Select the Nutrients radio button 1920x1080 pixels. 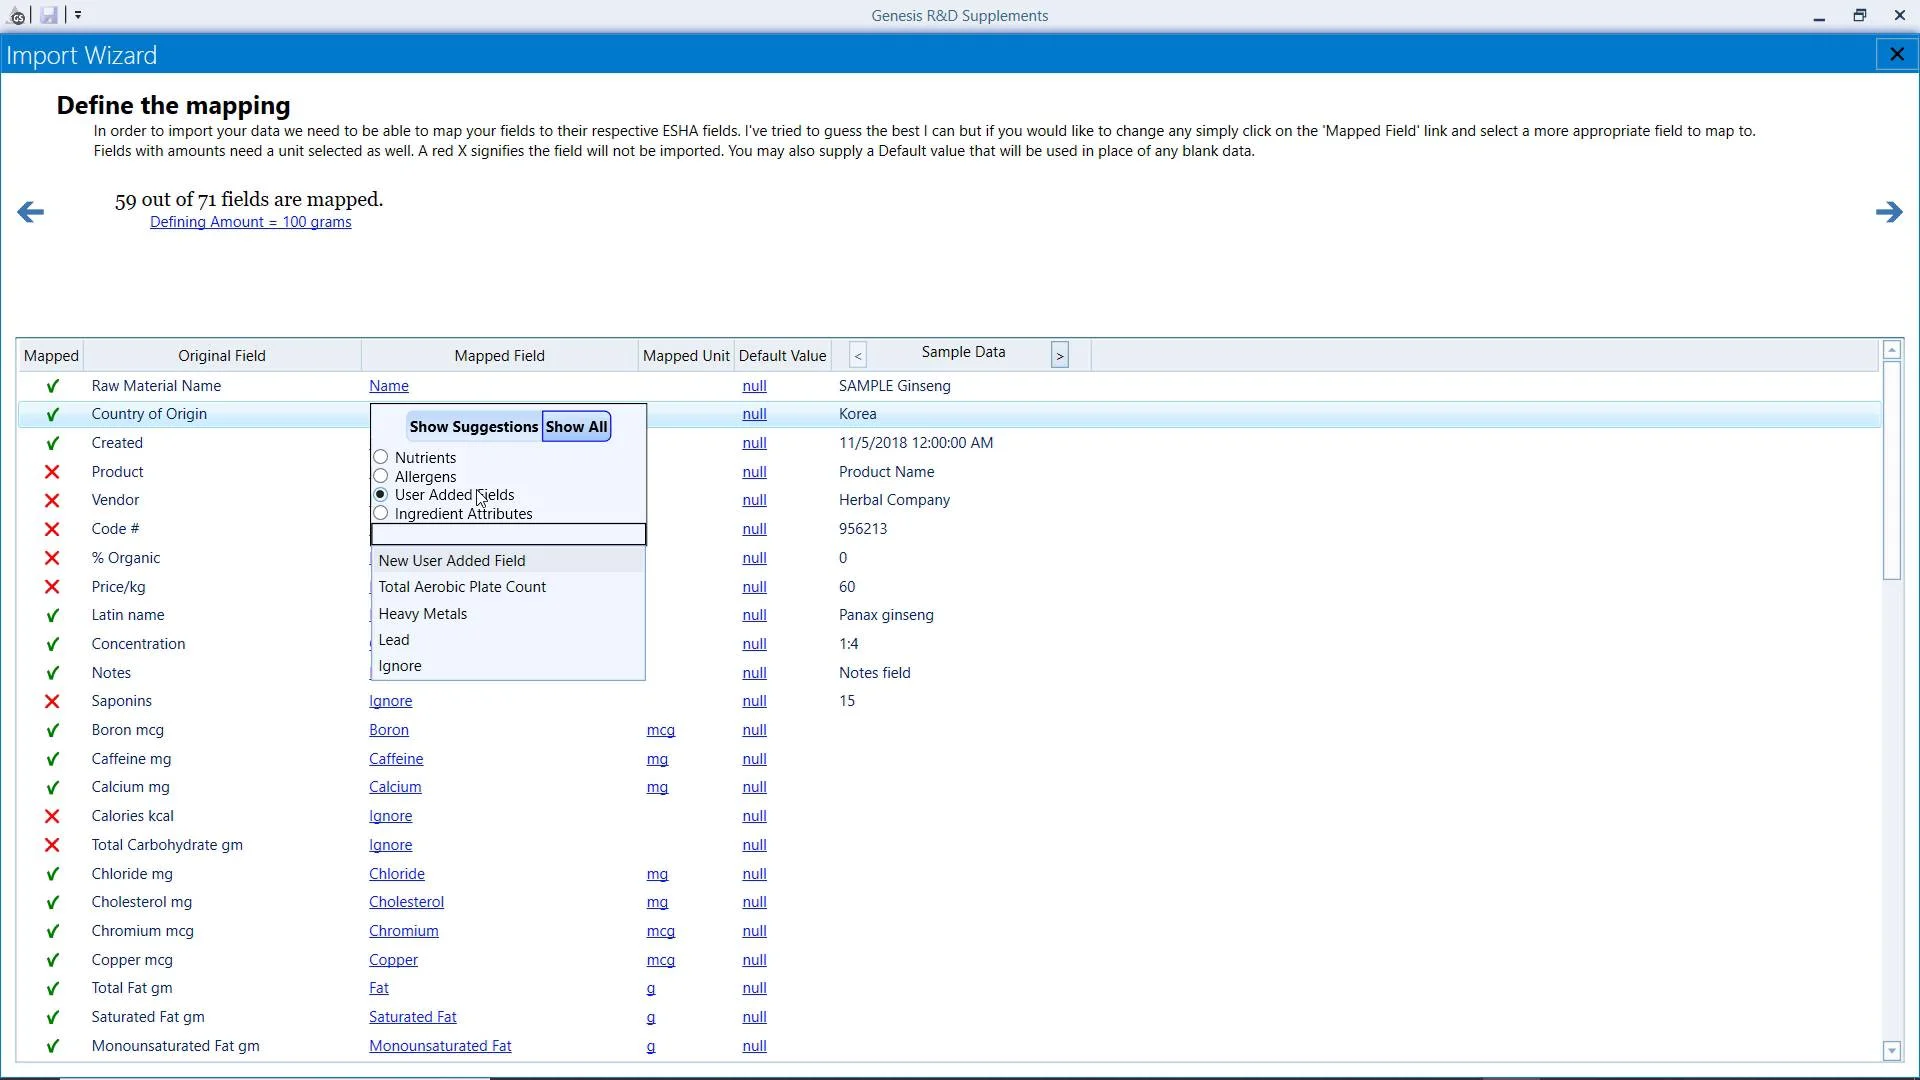tap(381, 457)
